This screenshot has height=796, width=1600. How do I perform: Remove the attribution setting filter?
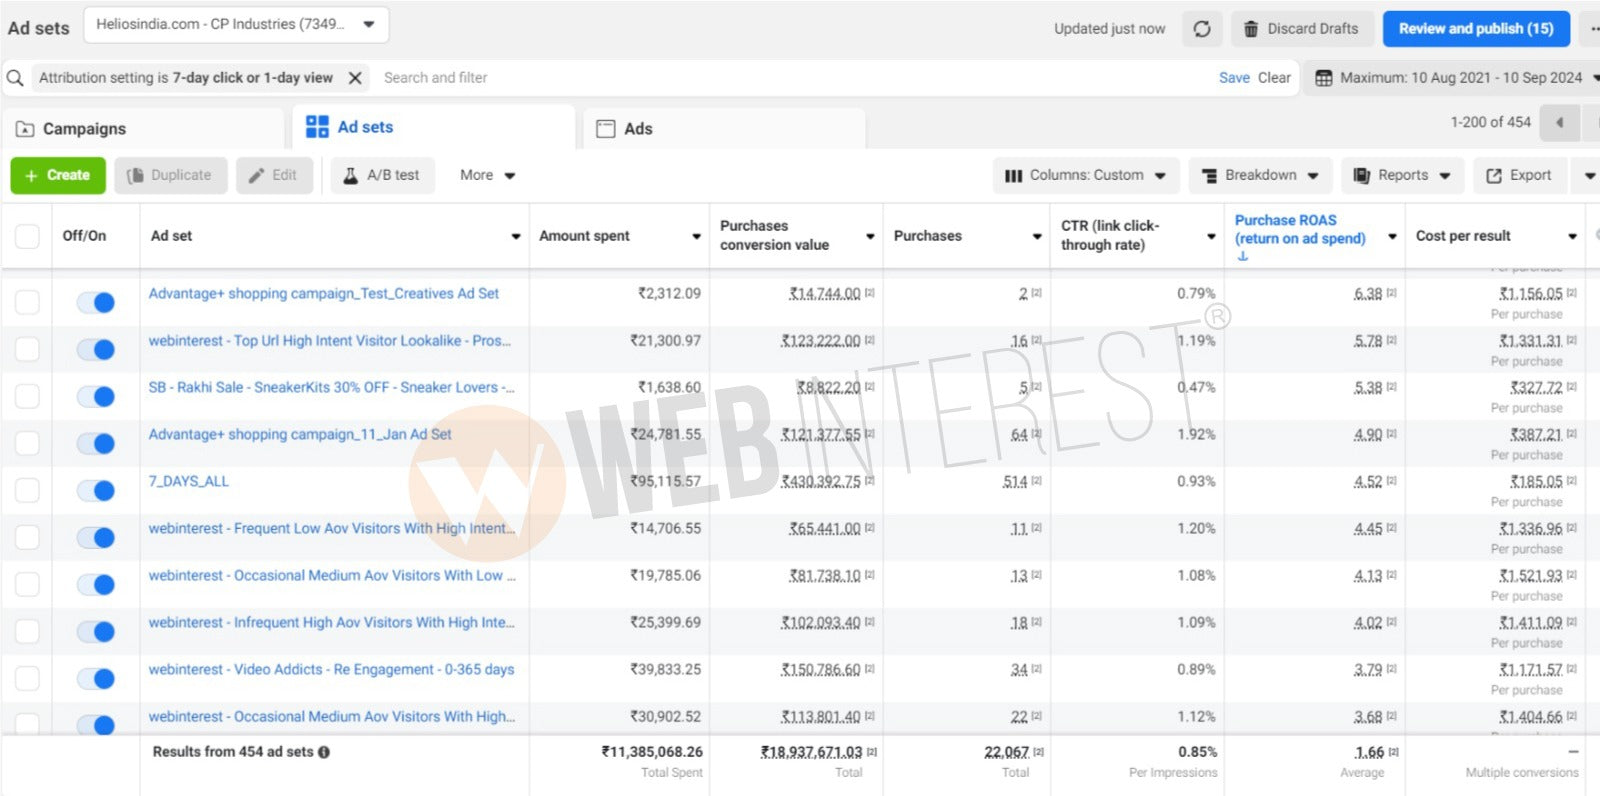[x=355, y=78]
